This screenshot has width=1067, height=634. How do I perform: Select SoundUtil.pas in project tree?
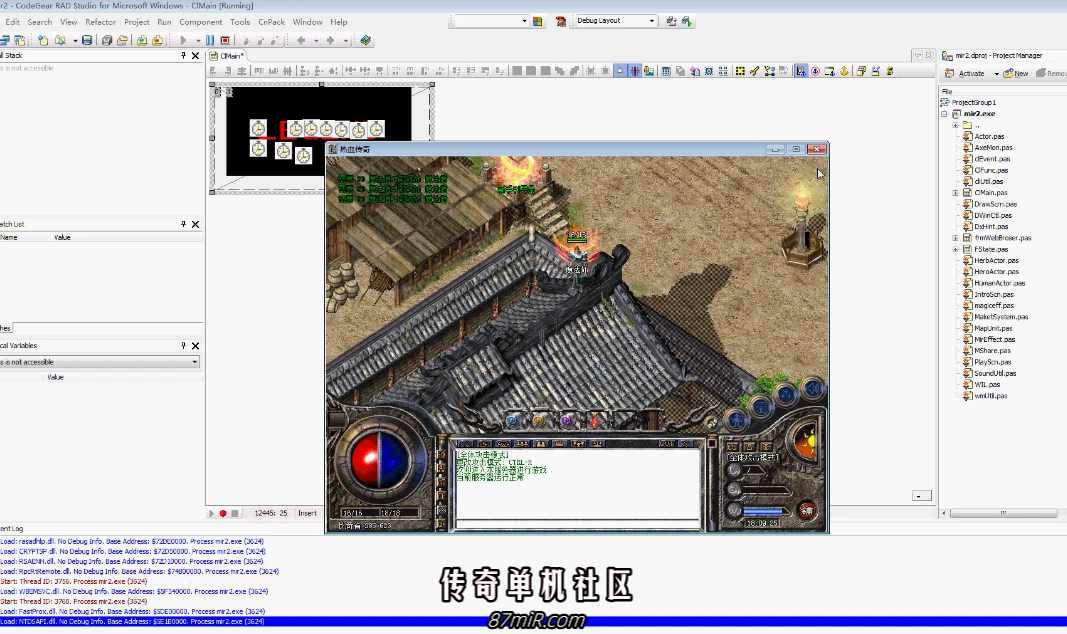(x=995, y=373)
